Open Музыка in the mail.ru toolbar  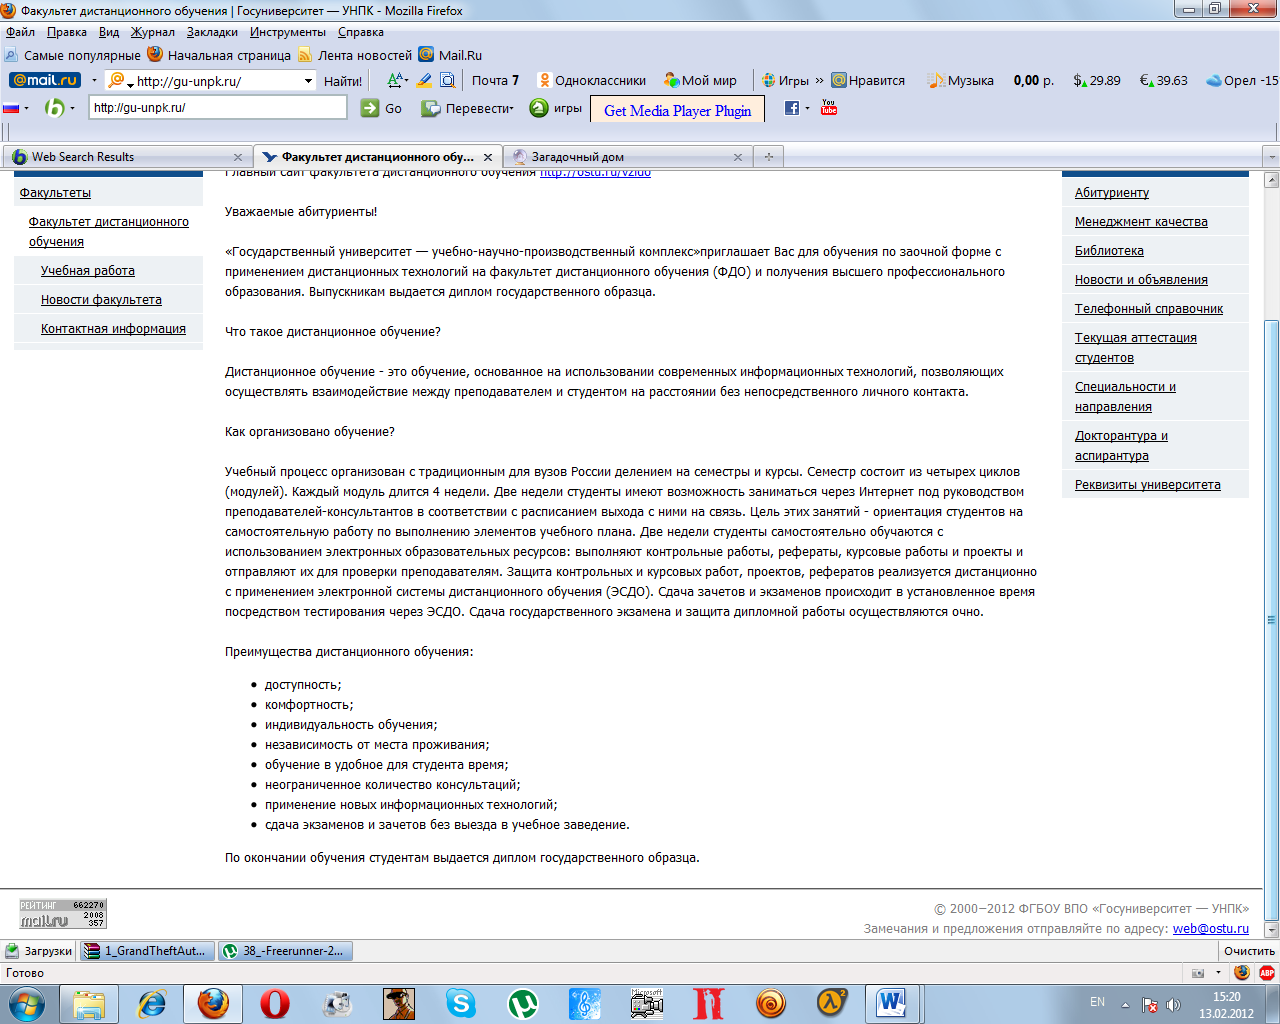[x=960, y=80]
